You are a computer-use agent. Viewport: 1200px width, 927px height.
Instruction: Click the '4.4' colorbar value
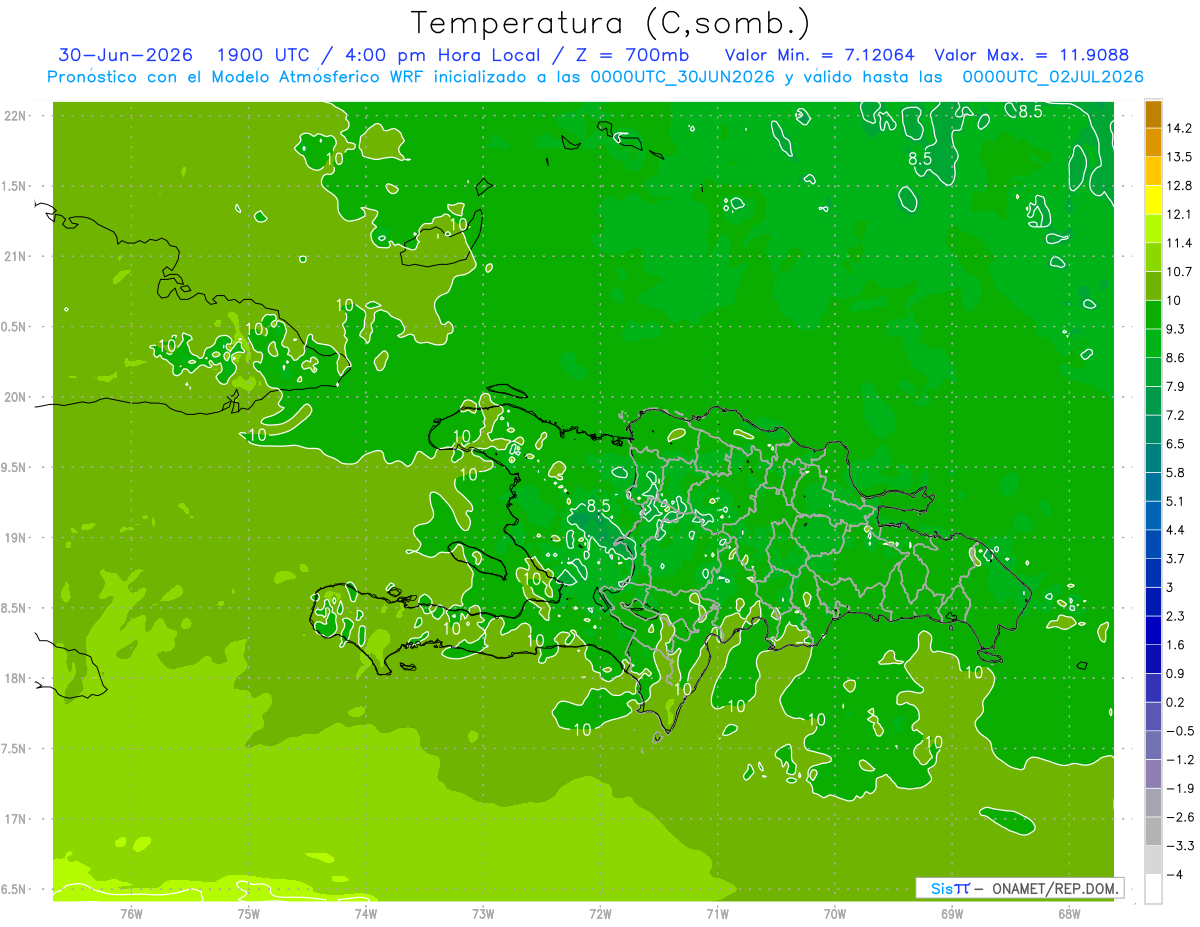point(1176,530)
